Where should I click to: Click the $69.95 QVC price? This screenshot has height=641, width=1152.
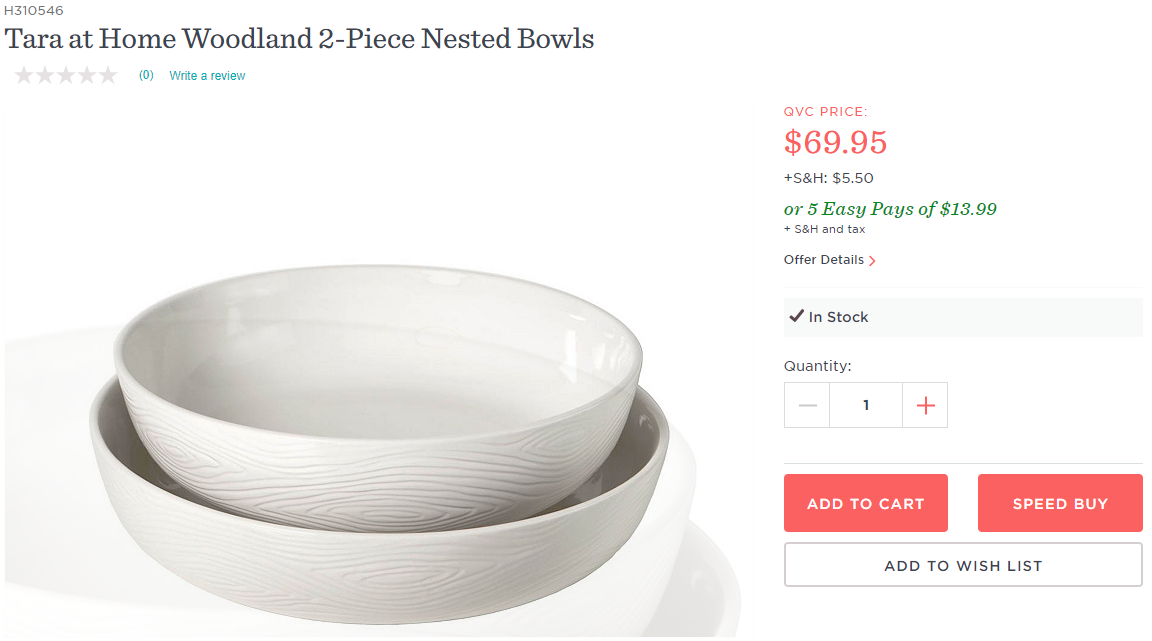(x=835, y=143)
